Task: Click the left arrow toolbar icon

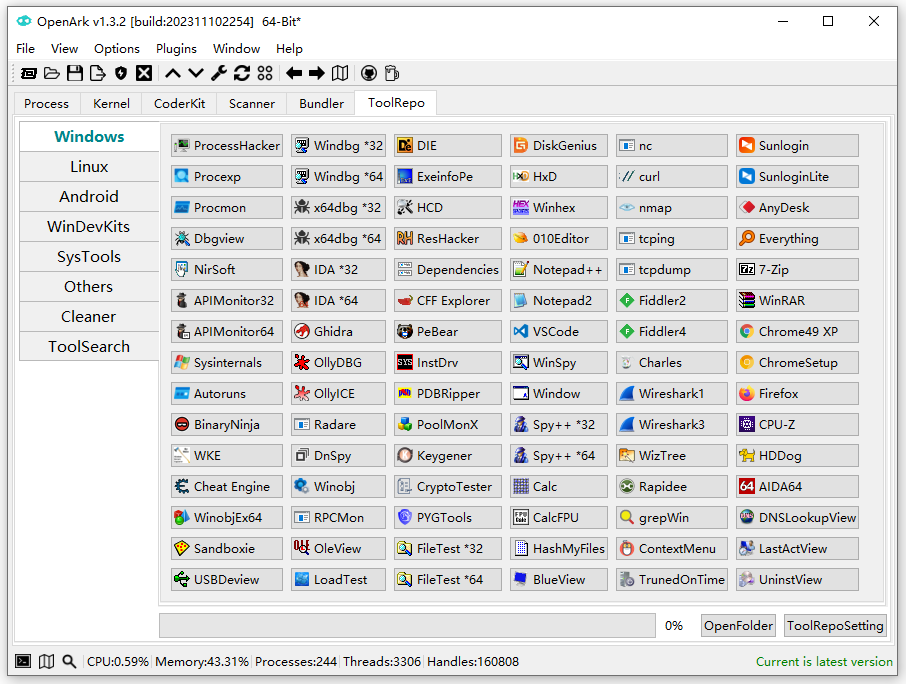Action: (294, 73)
